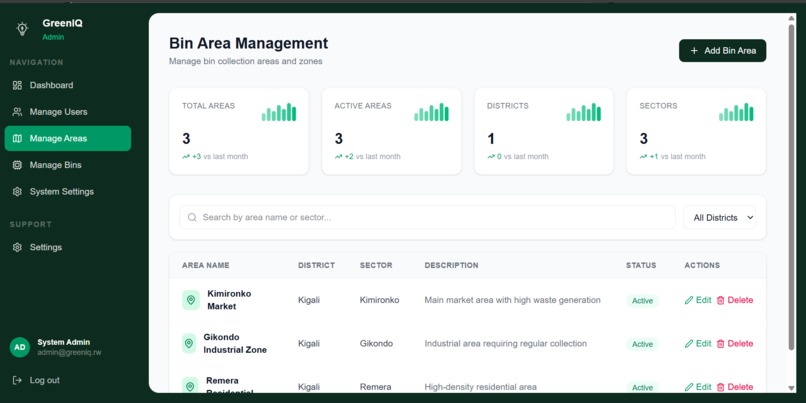
Task: Click 'Industrial area requiring regular collection' description
Action: coord(506,344)
